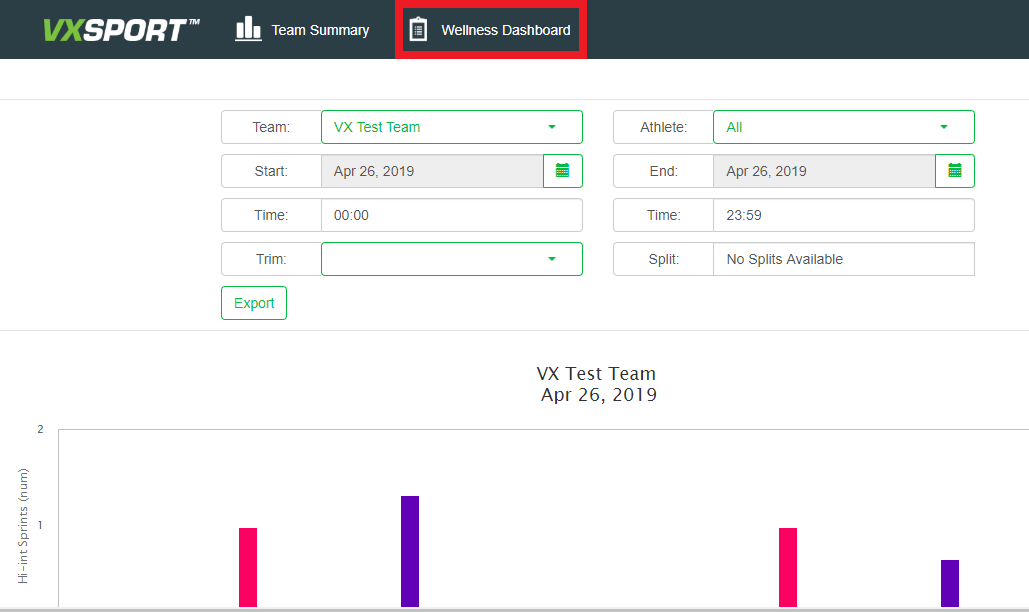1029x612 pixels.
Task: Click the y-axis value 2
Action: (40, 429)
